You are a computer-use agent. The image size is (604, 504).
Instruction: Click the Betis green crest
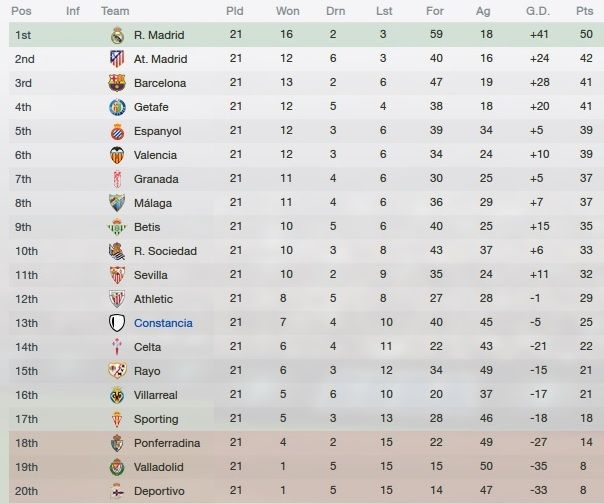pos(117,227)
